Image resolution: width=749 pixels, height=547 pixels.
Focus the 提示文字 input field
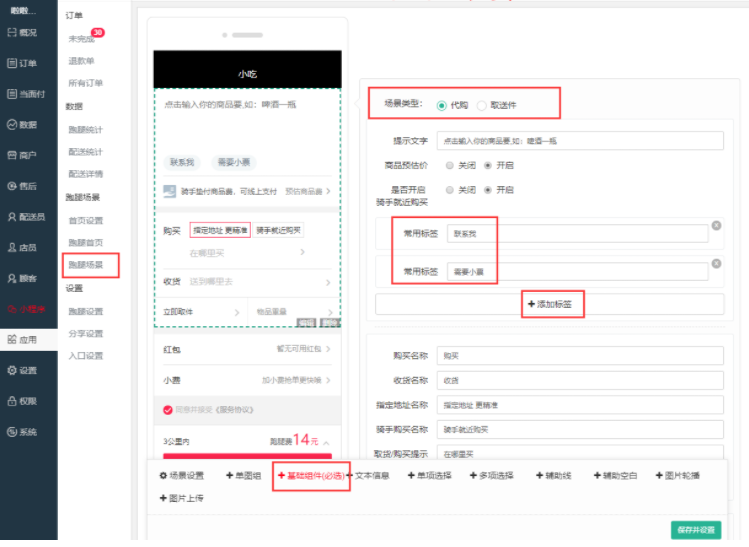tap(580, 141)
